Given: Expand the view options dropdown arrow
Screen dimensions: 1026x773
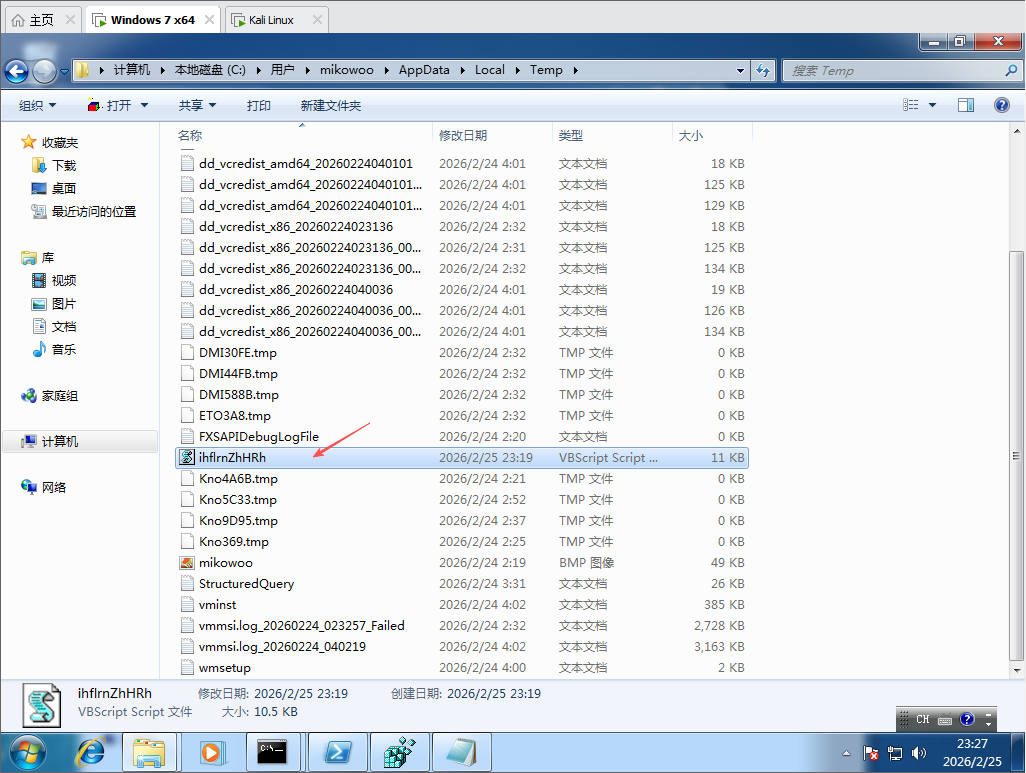Looking at the screenshot, I should [x=932, y=105].
